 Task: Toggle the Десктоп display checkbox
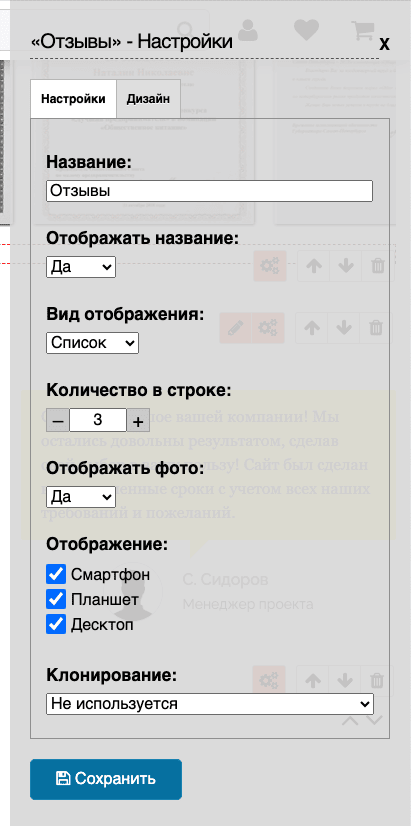pyautogui.click(x=56, y=624)
